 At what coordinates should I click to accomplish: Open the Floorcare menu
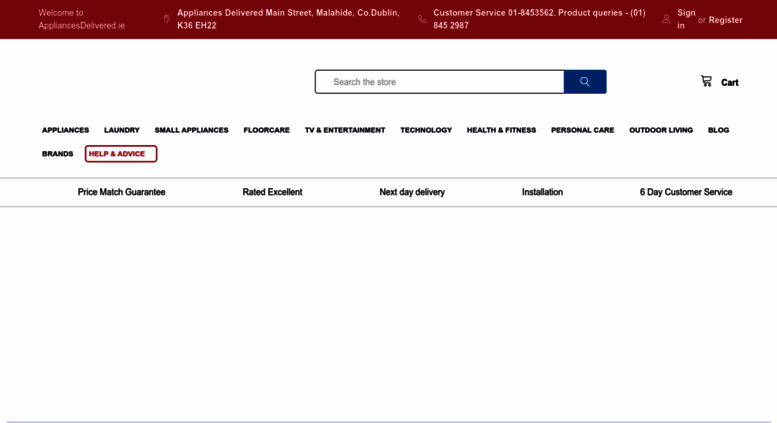267,130
